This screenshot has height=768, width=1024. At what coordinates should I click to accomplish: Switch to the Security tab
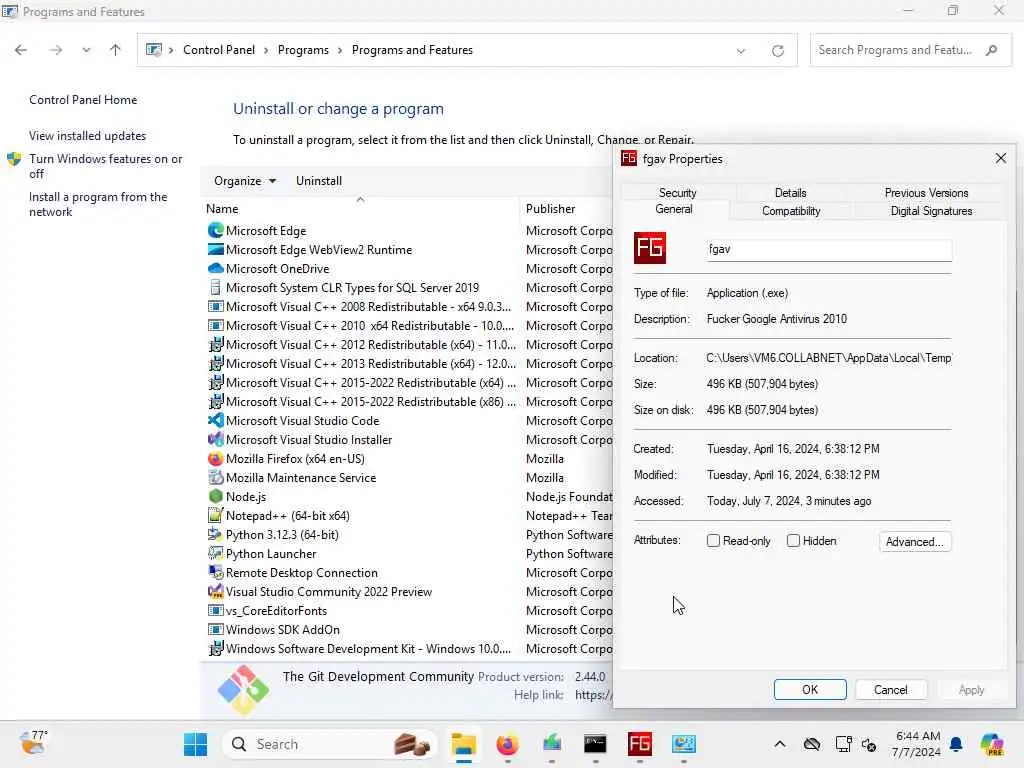[x=677, y=193]
